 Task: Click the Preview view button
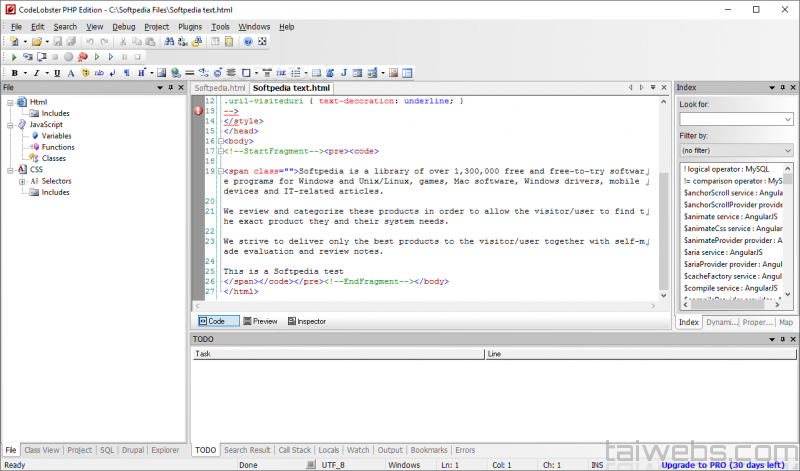(x=259, y=321)
